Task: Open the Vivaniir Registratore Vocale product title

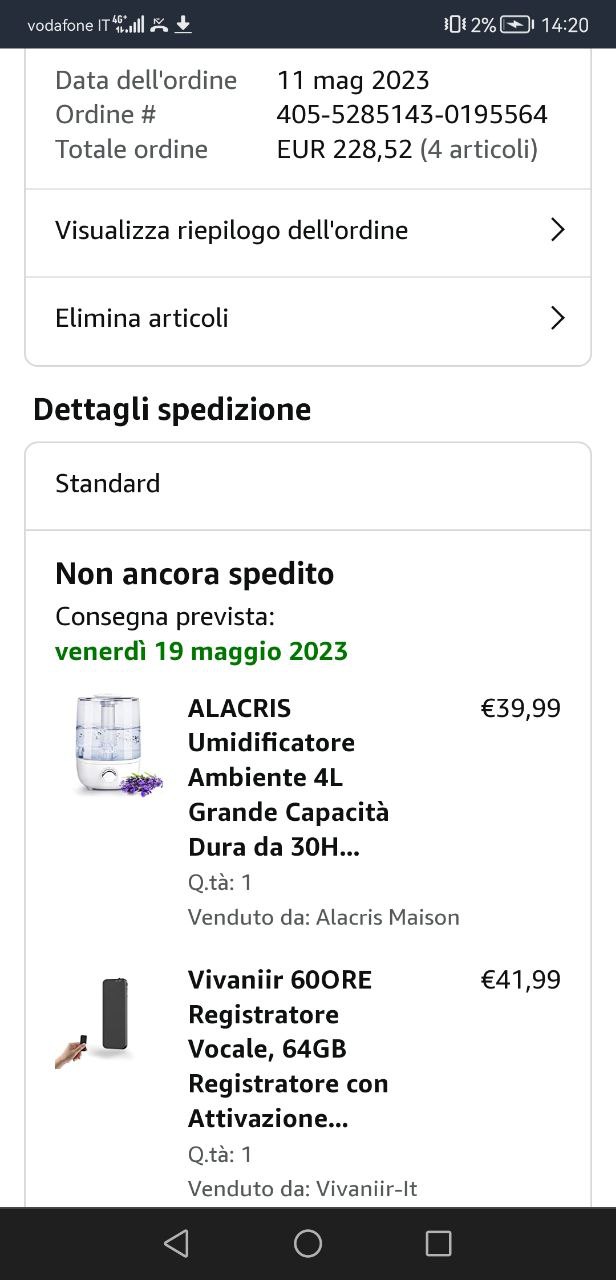Action: (288, 1049)
